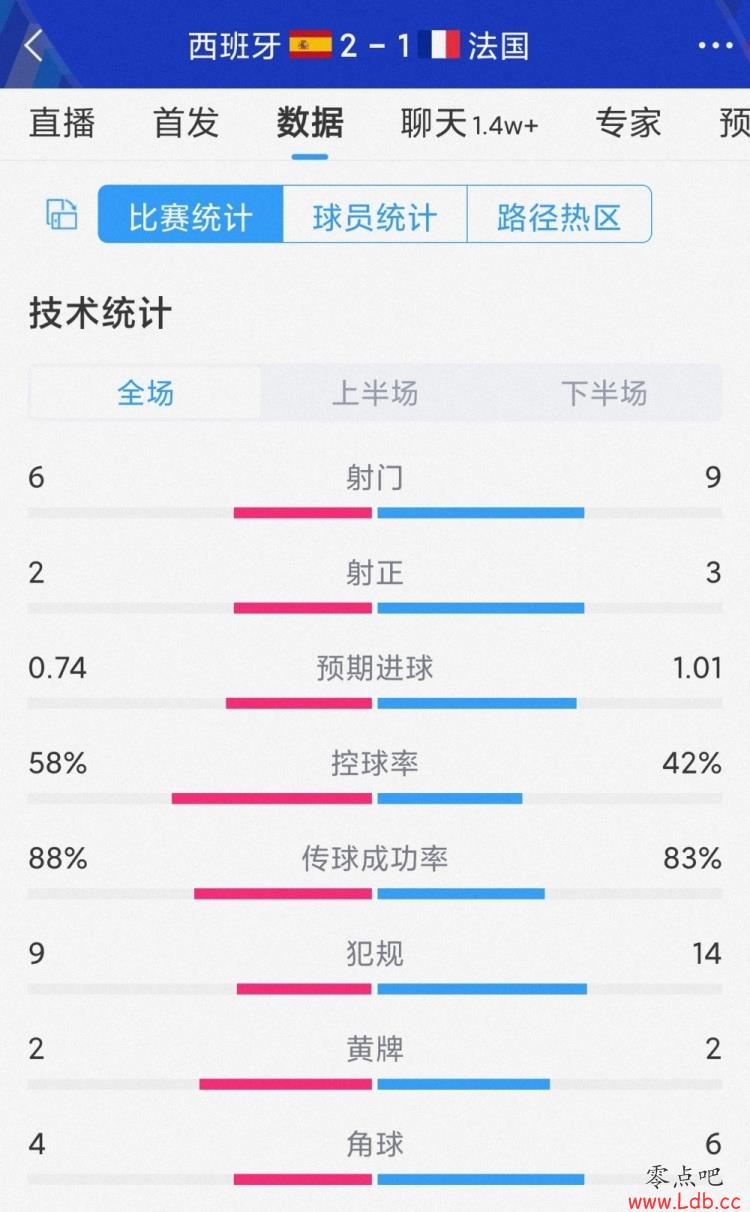Tap the 预期进球 stat label
Viewport: 750px width, 1212px height.
tap(375, 668)
